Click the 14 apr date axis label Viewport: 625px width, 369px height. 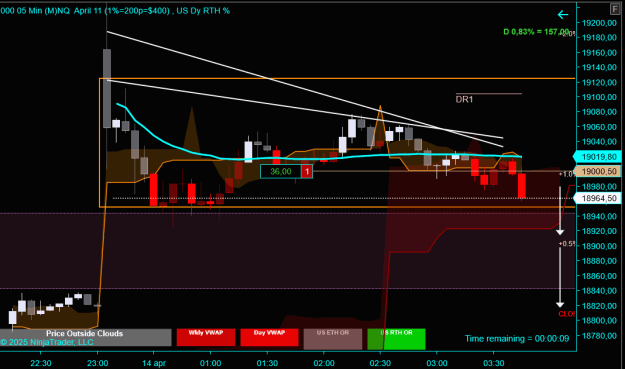pos(154,363)
